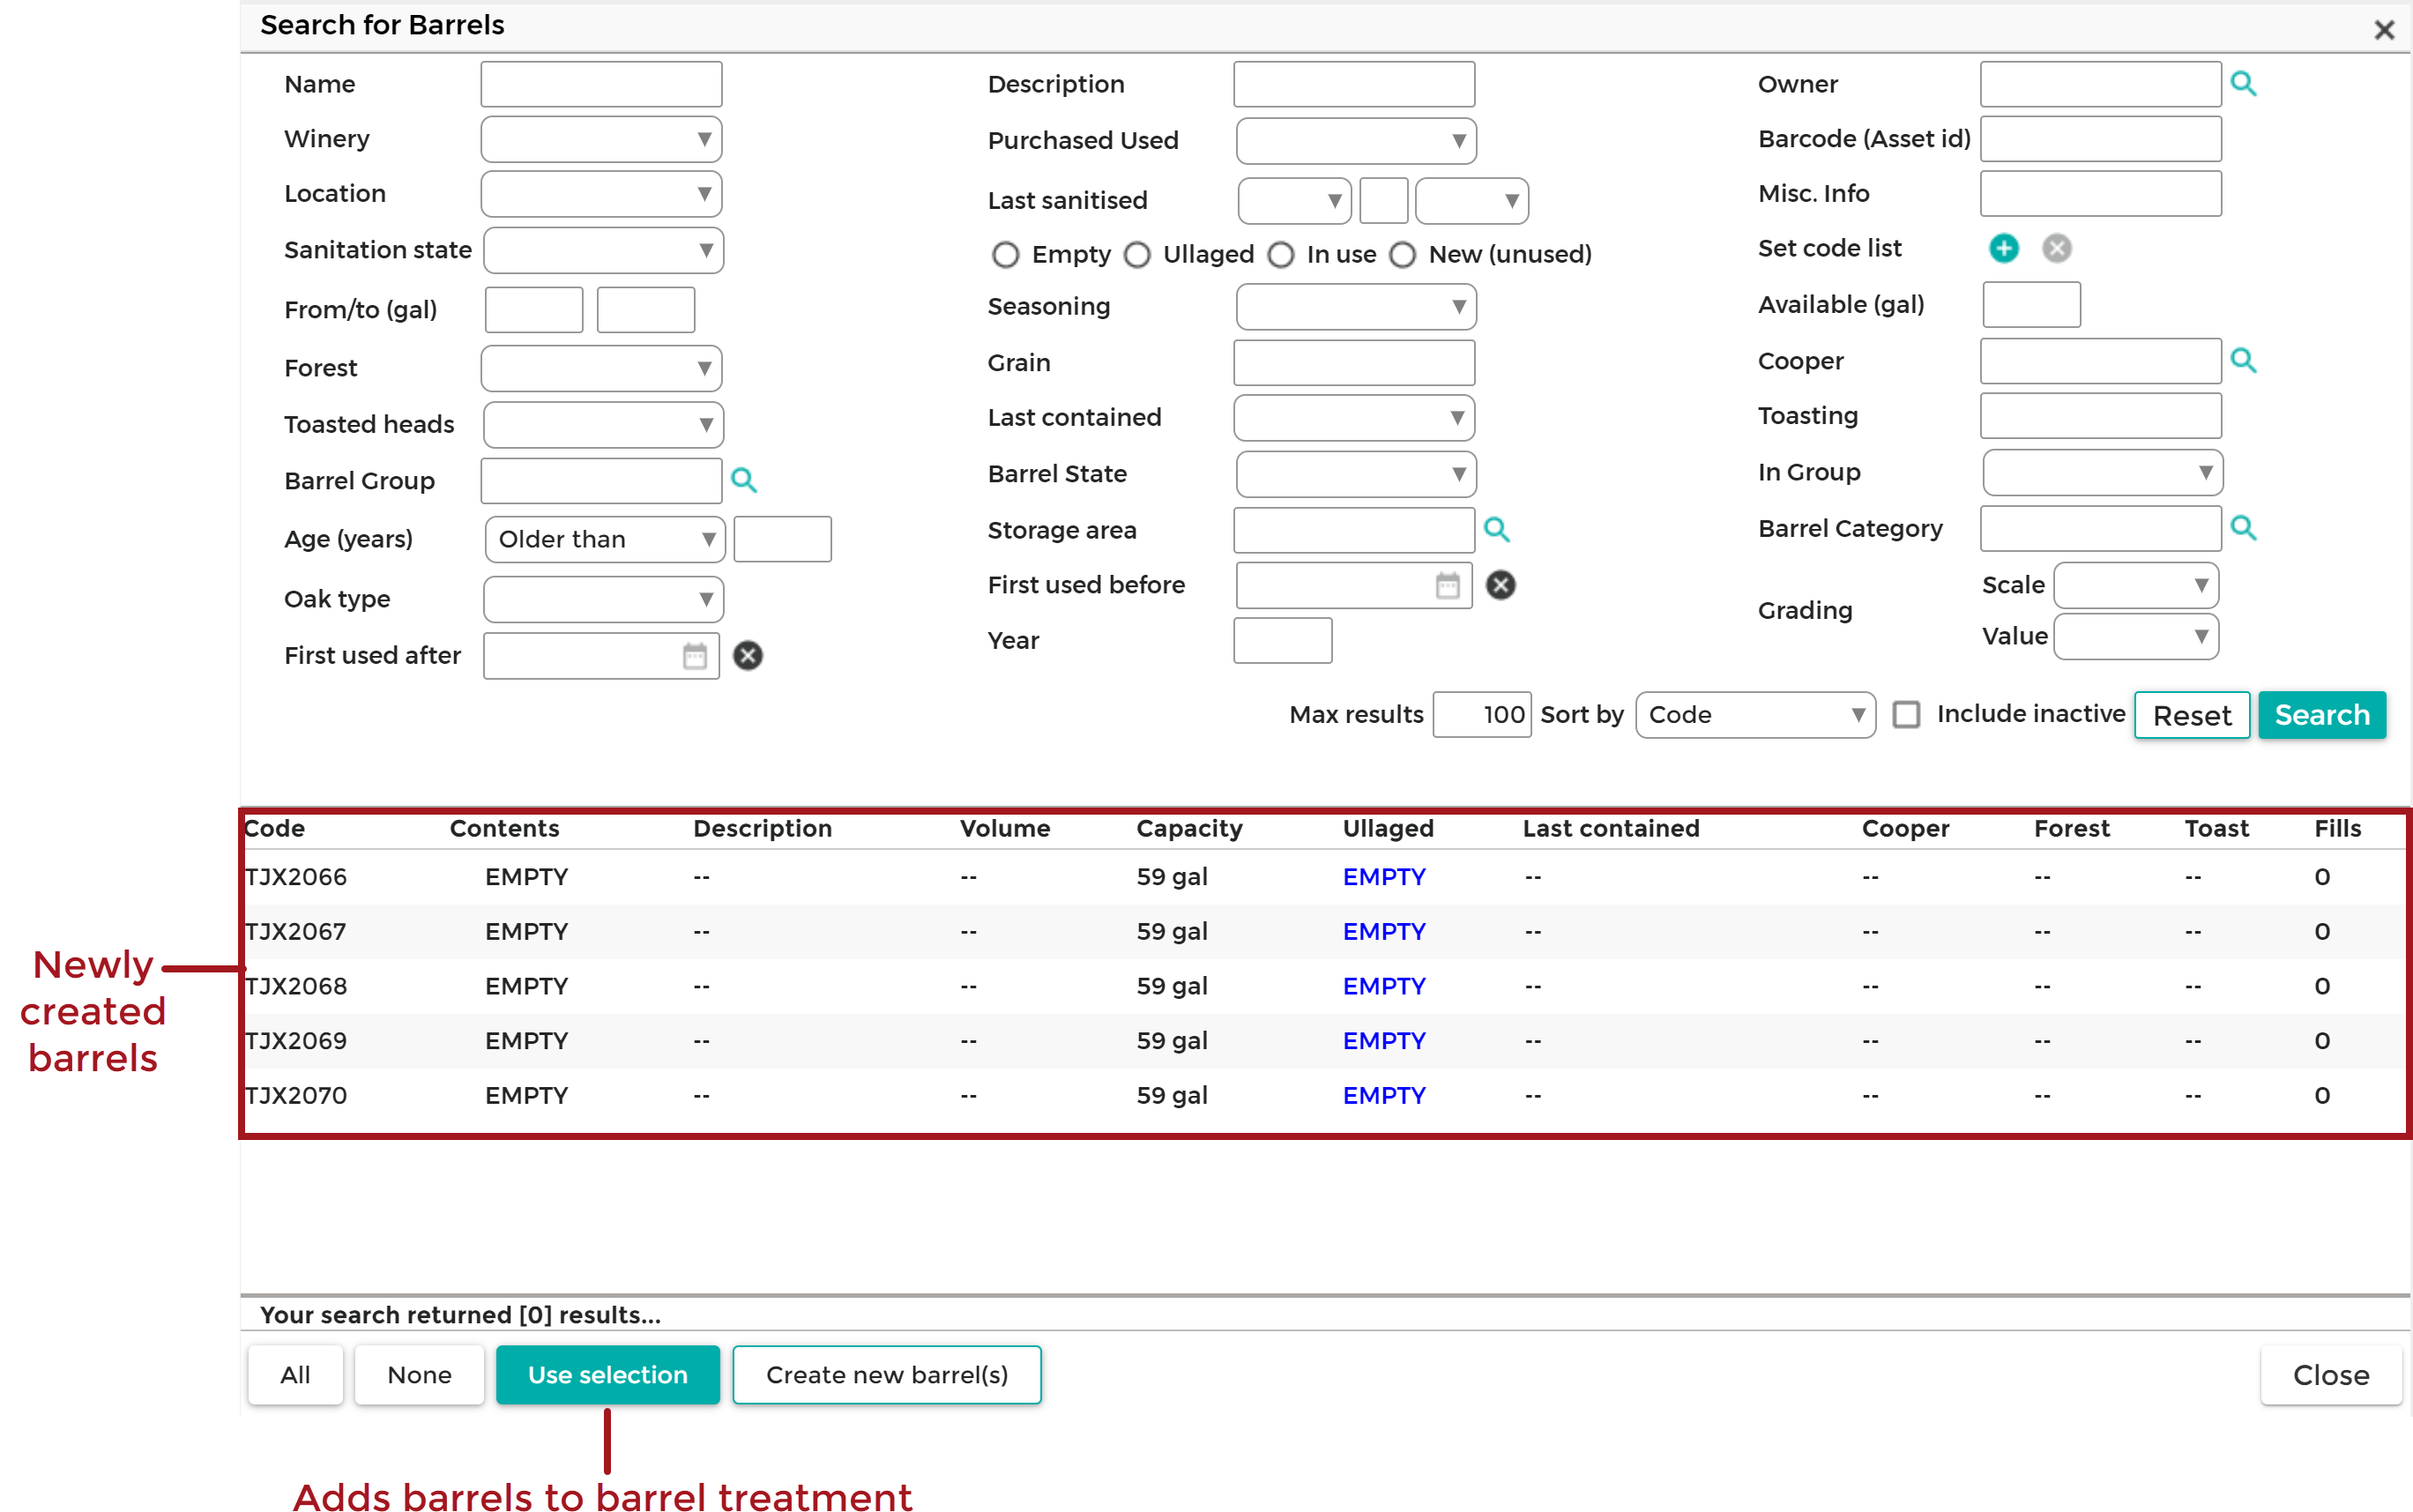Viewport: 2413px width, 1512px height.
Task: Close the Search for Barrels dialog with X
Action: (x=2384, y=30)
